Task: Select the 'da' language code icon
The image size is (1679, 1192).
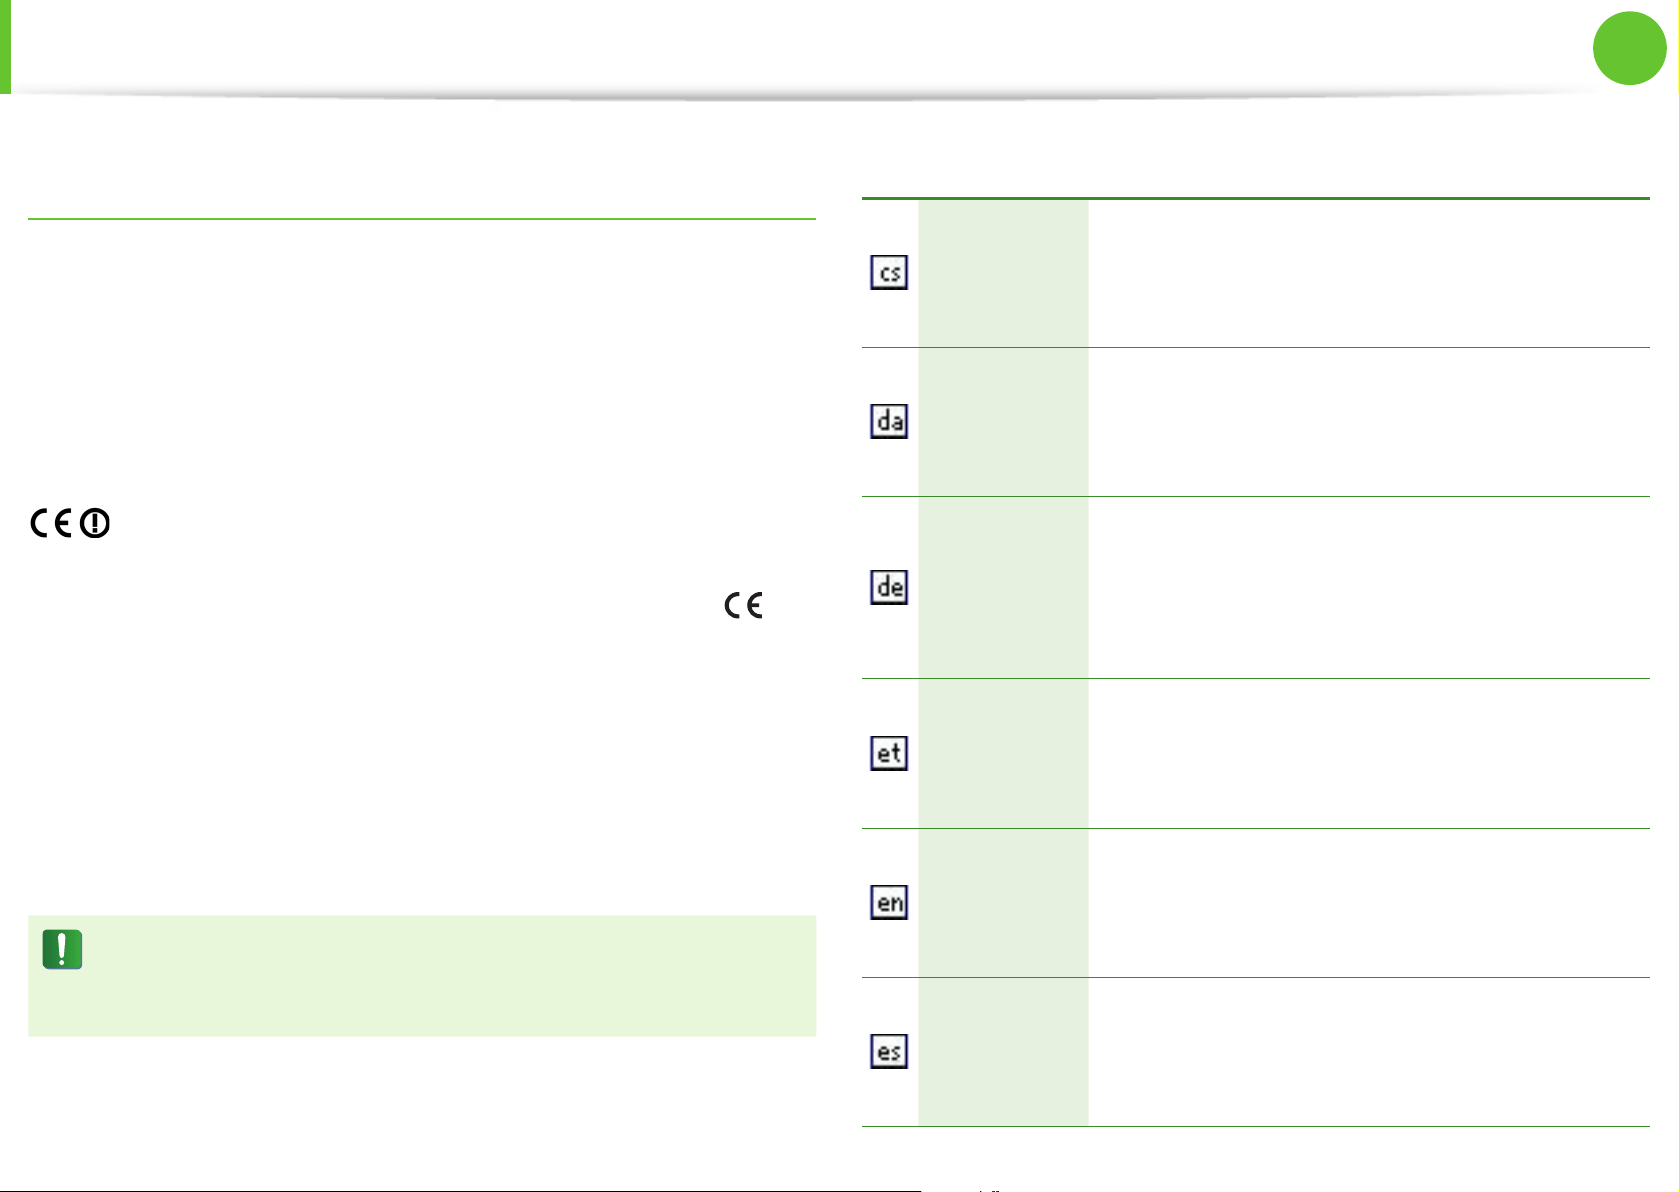Action: coord(889,421)
